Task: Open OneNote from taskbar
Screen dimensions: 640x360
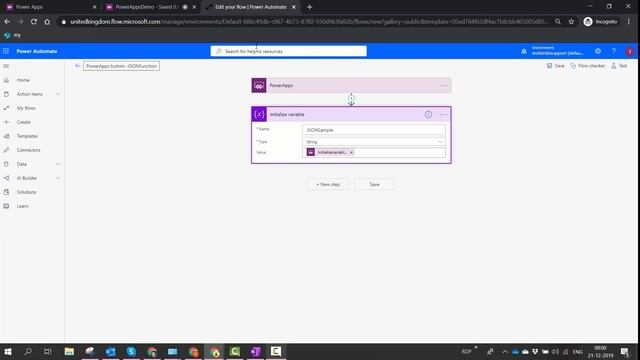Action: [x=255, y=351]
